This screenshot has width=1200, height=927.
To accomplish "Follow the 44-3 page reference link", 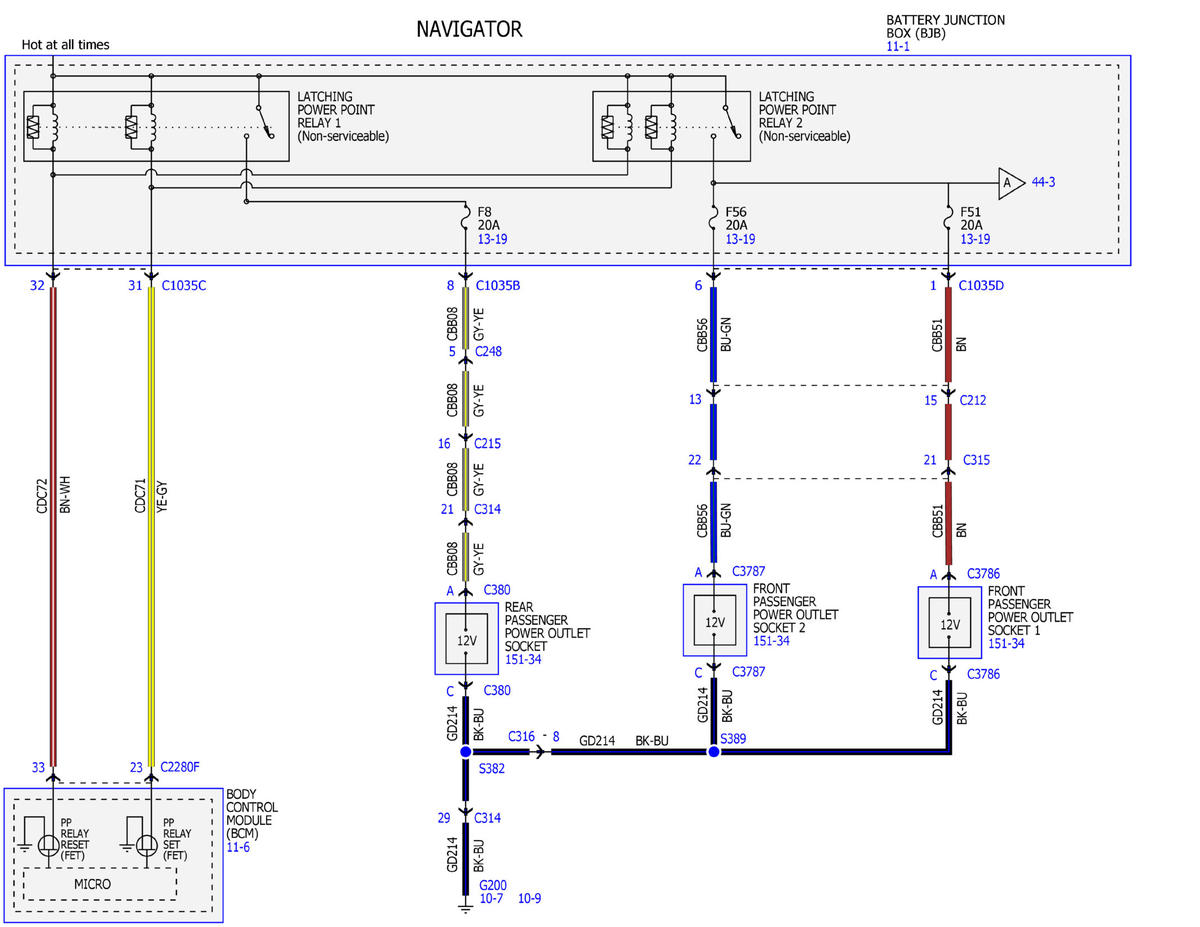I will click(x=1044, y=182).
